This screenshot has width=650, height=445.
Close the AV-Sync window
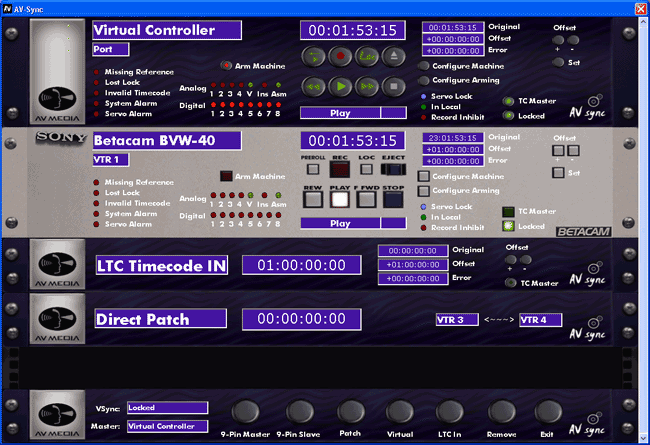[640, 8]
